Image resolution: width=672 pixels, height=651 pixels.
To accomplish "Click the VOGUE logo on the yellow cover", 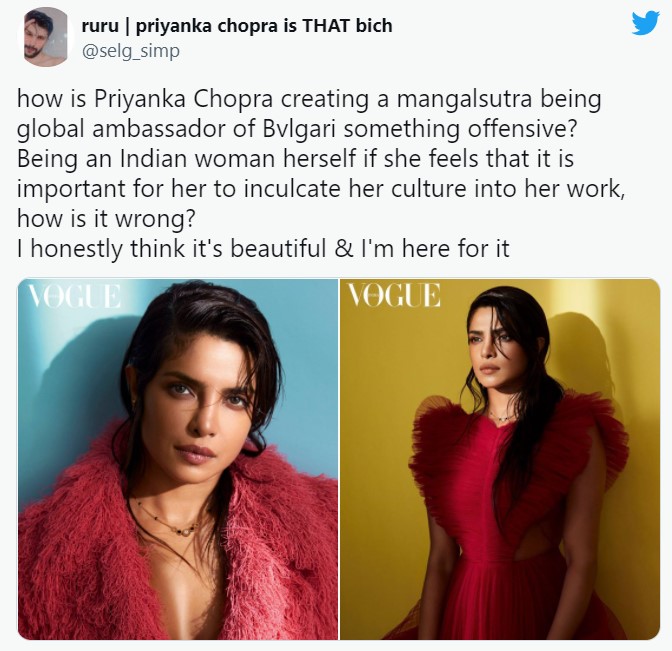I will [393, 295].
